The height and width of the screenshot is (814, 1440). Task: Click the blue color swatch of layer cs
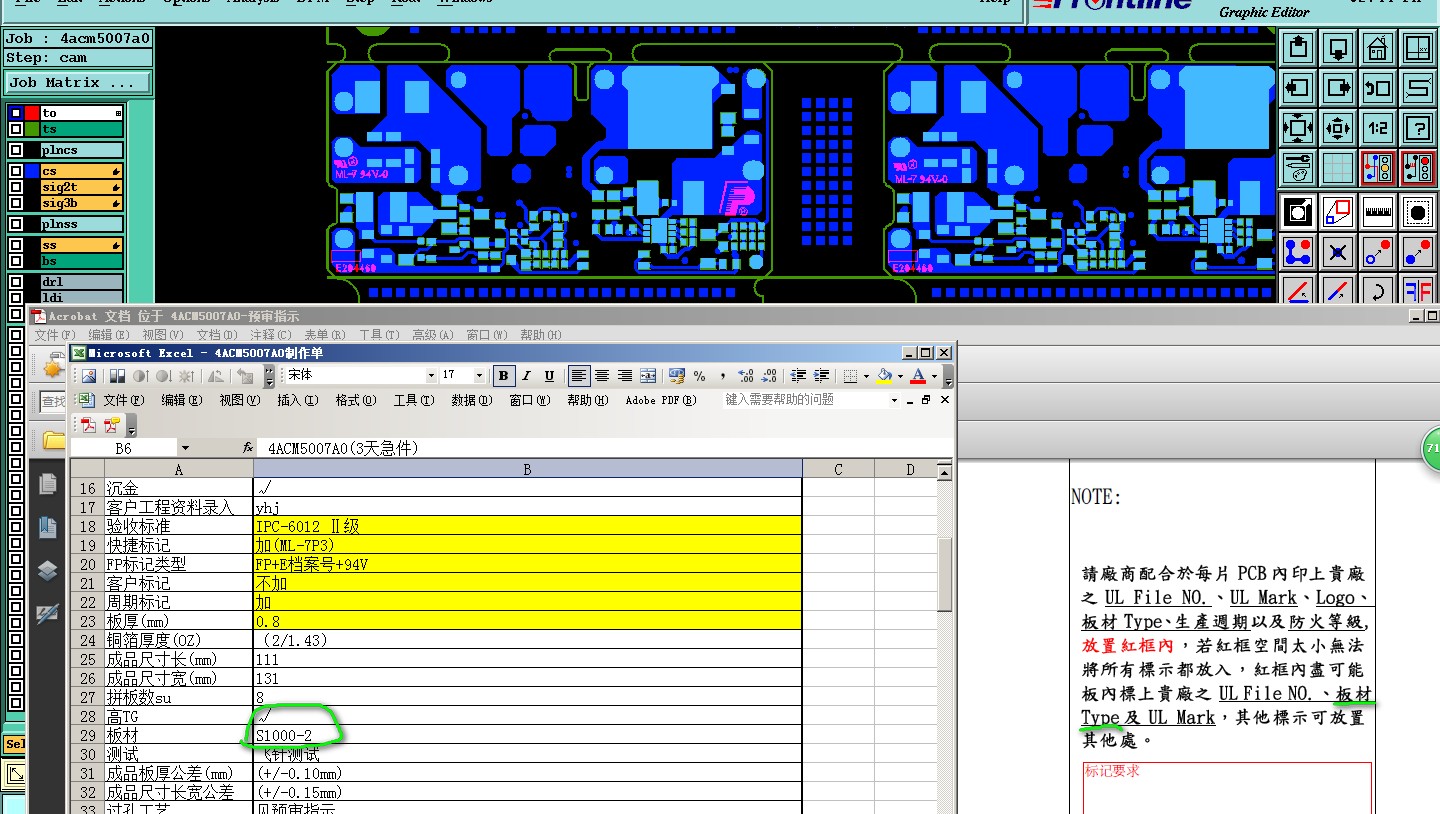tap(32, 171)
